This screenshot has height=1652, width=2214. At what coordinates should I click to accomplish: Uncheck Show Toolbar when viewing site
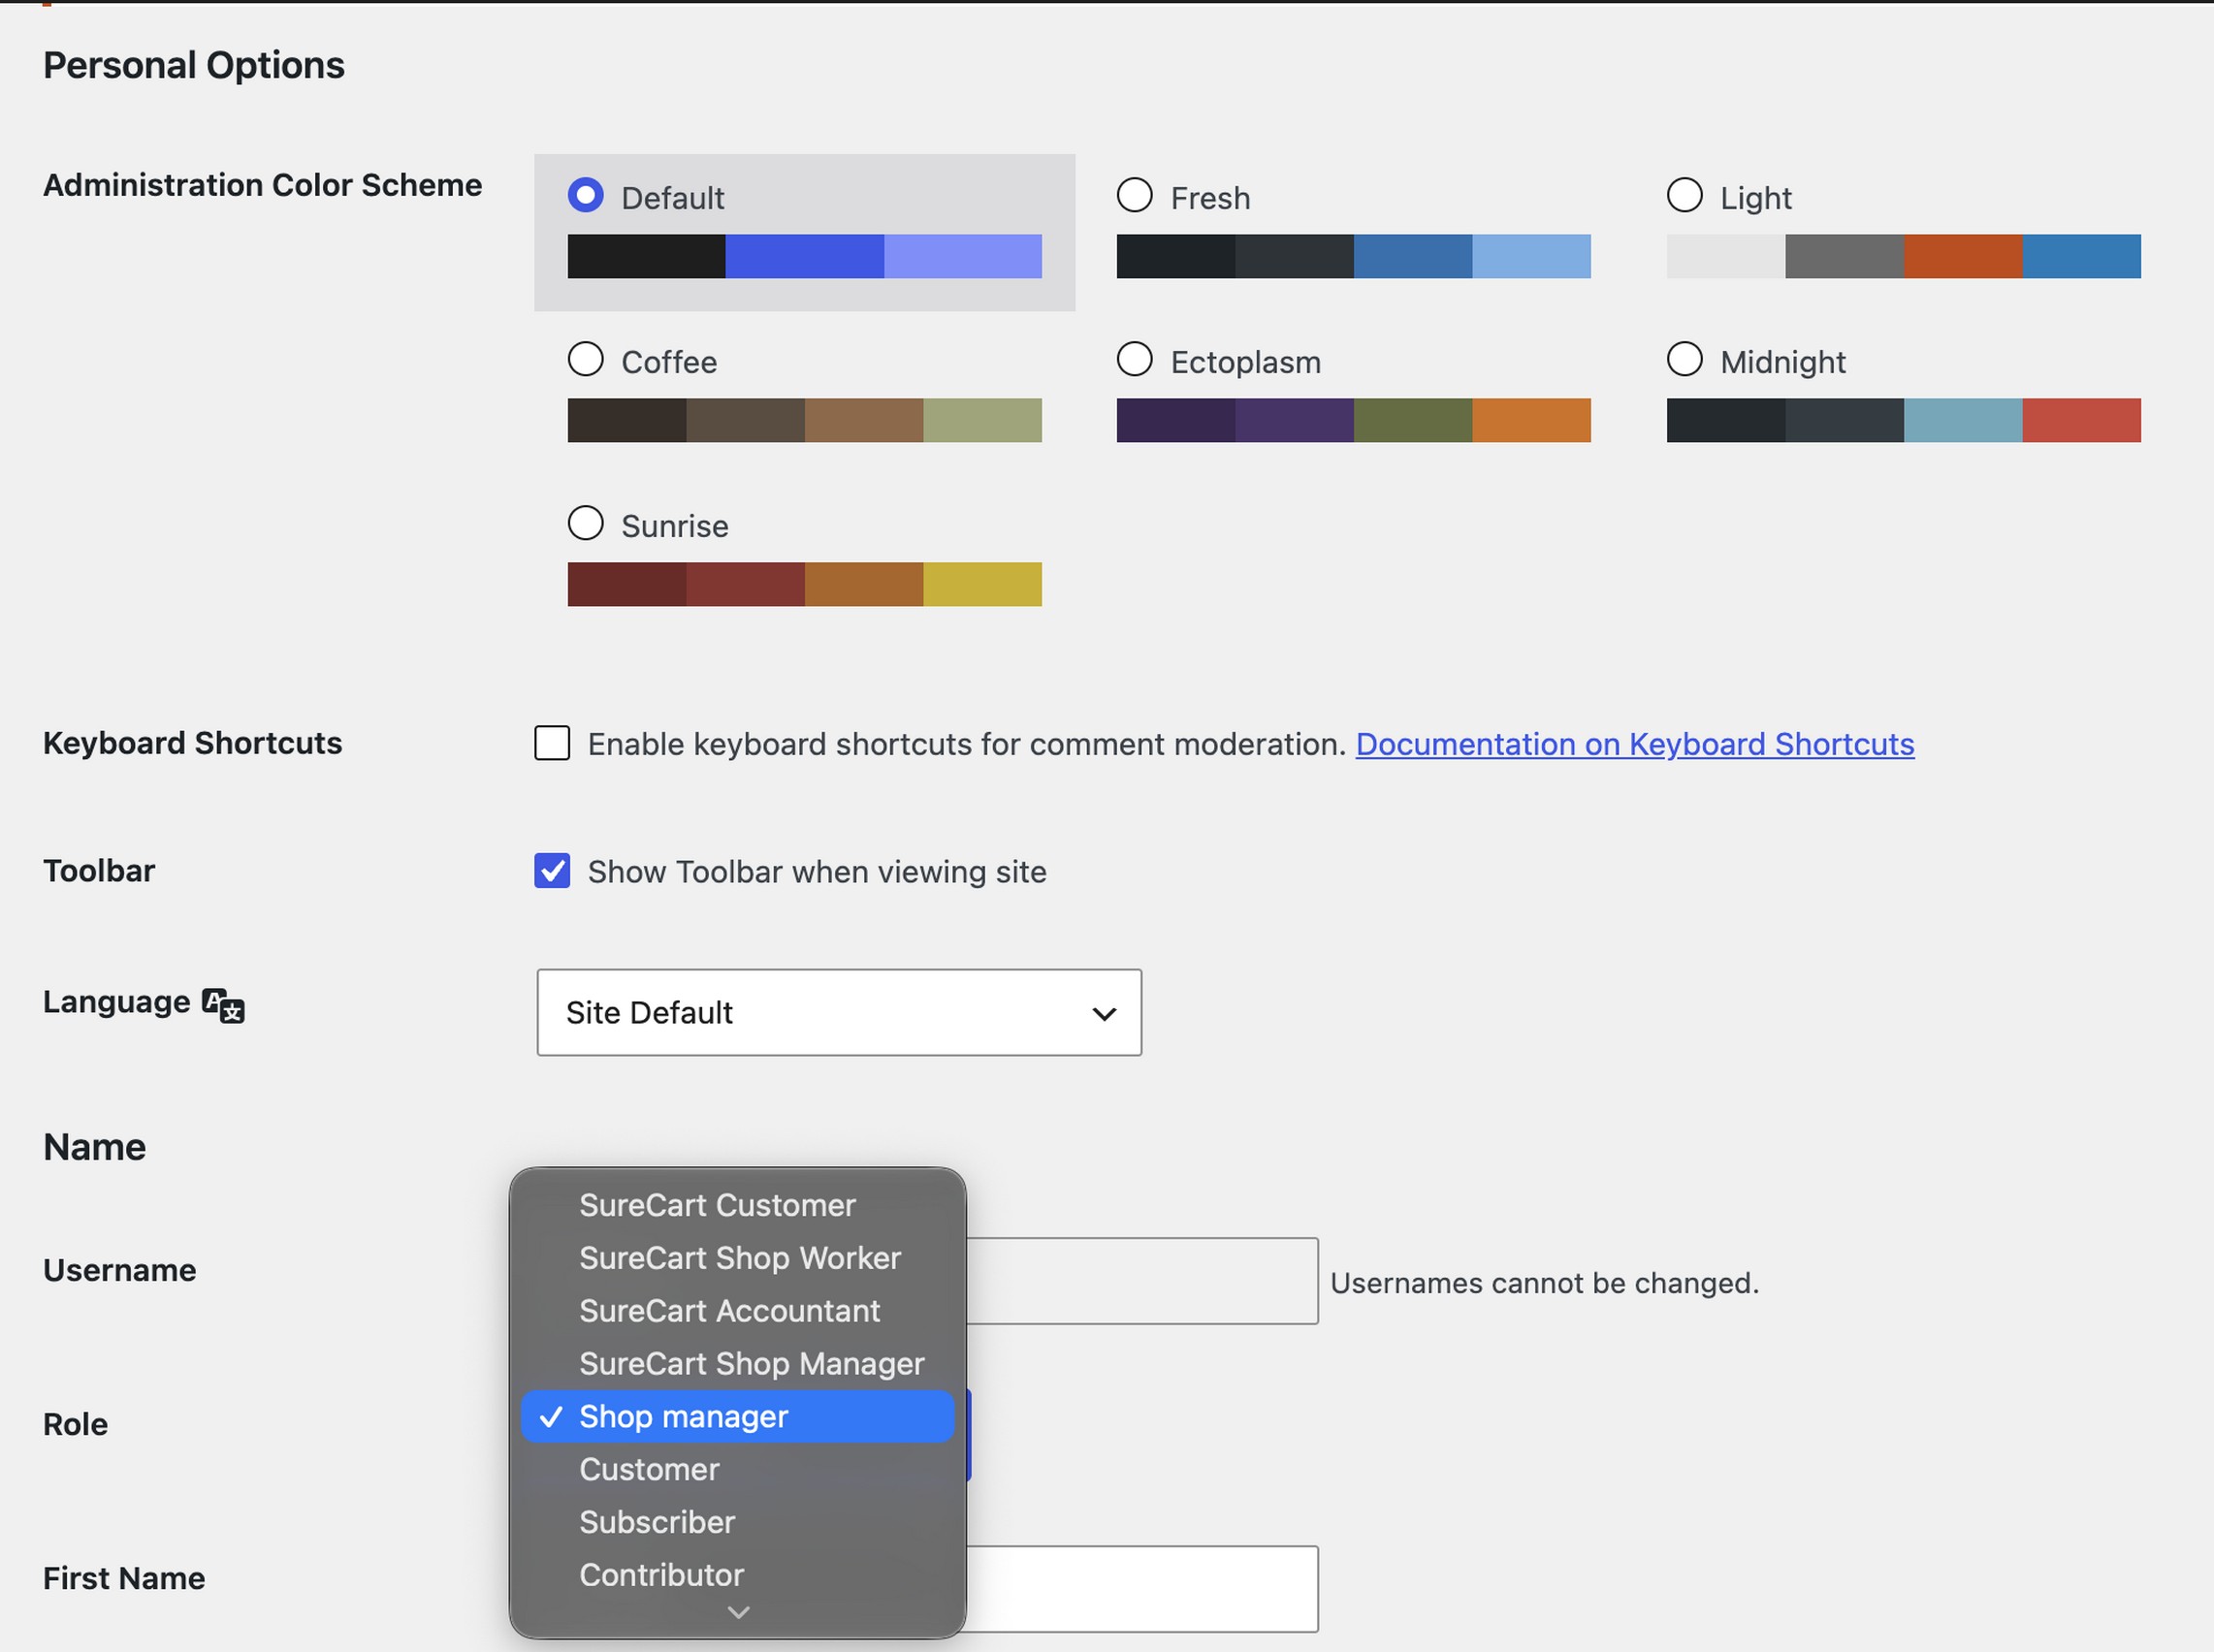click(x=552, y=871)
